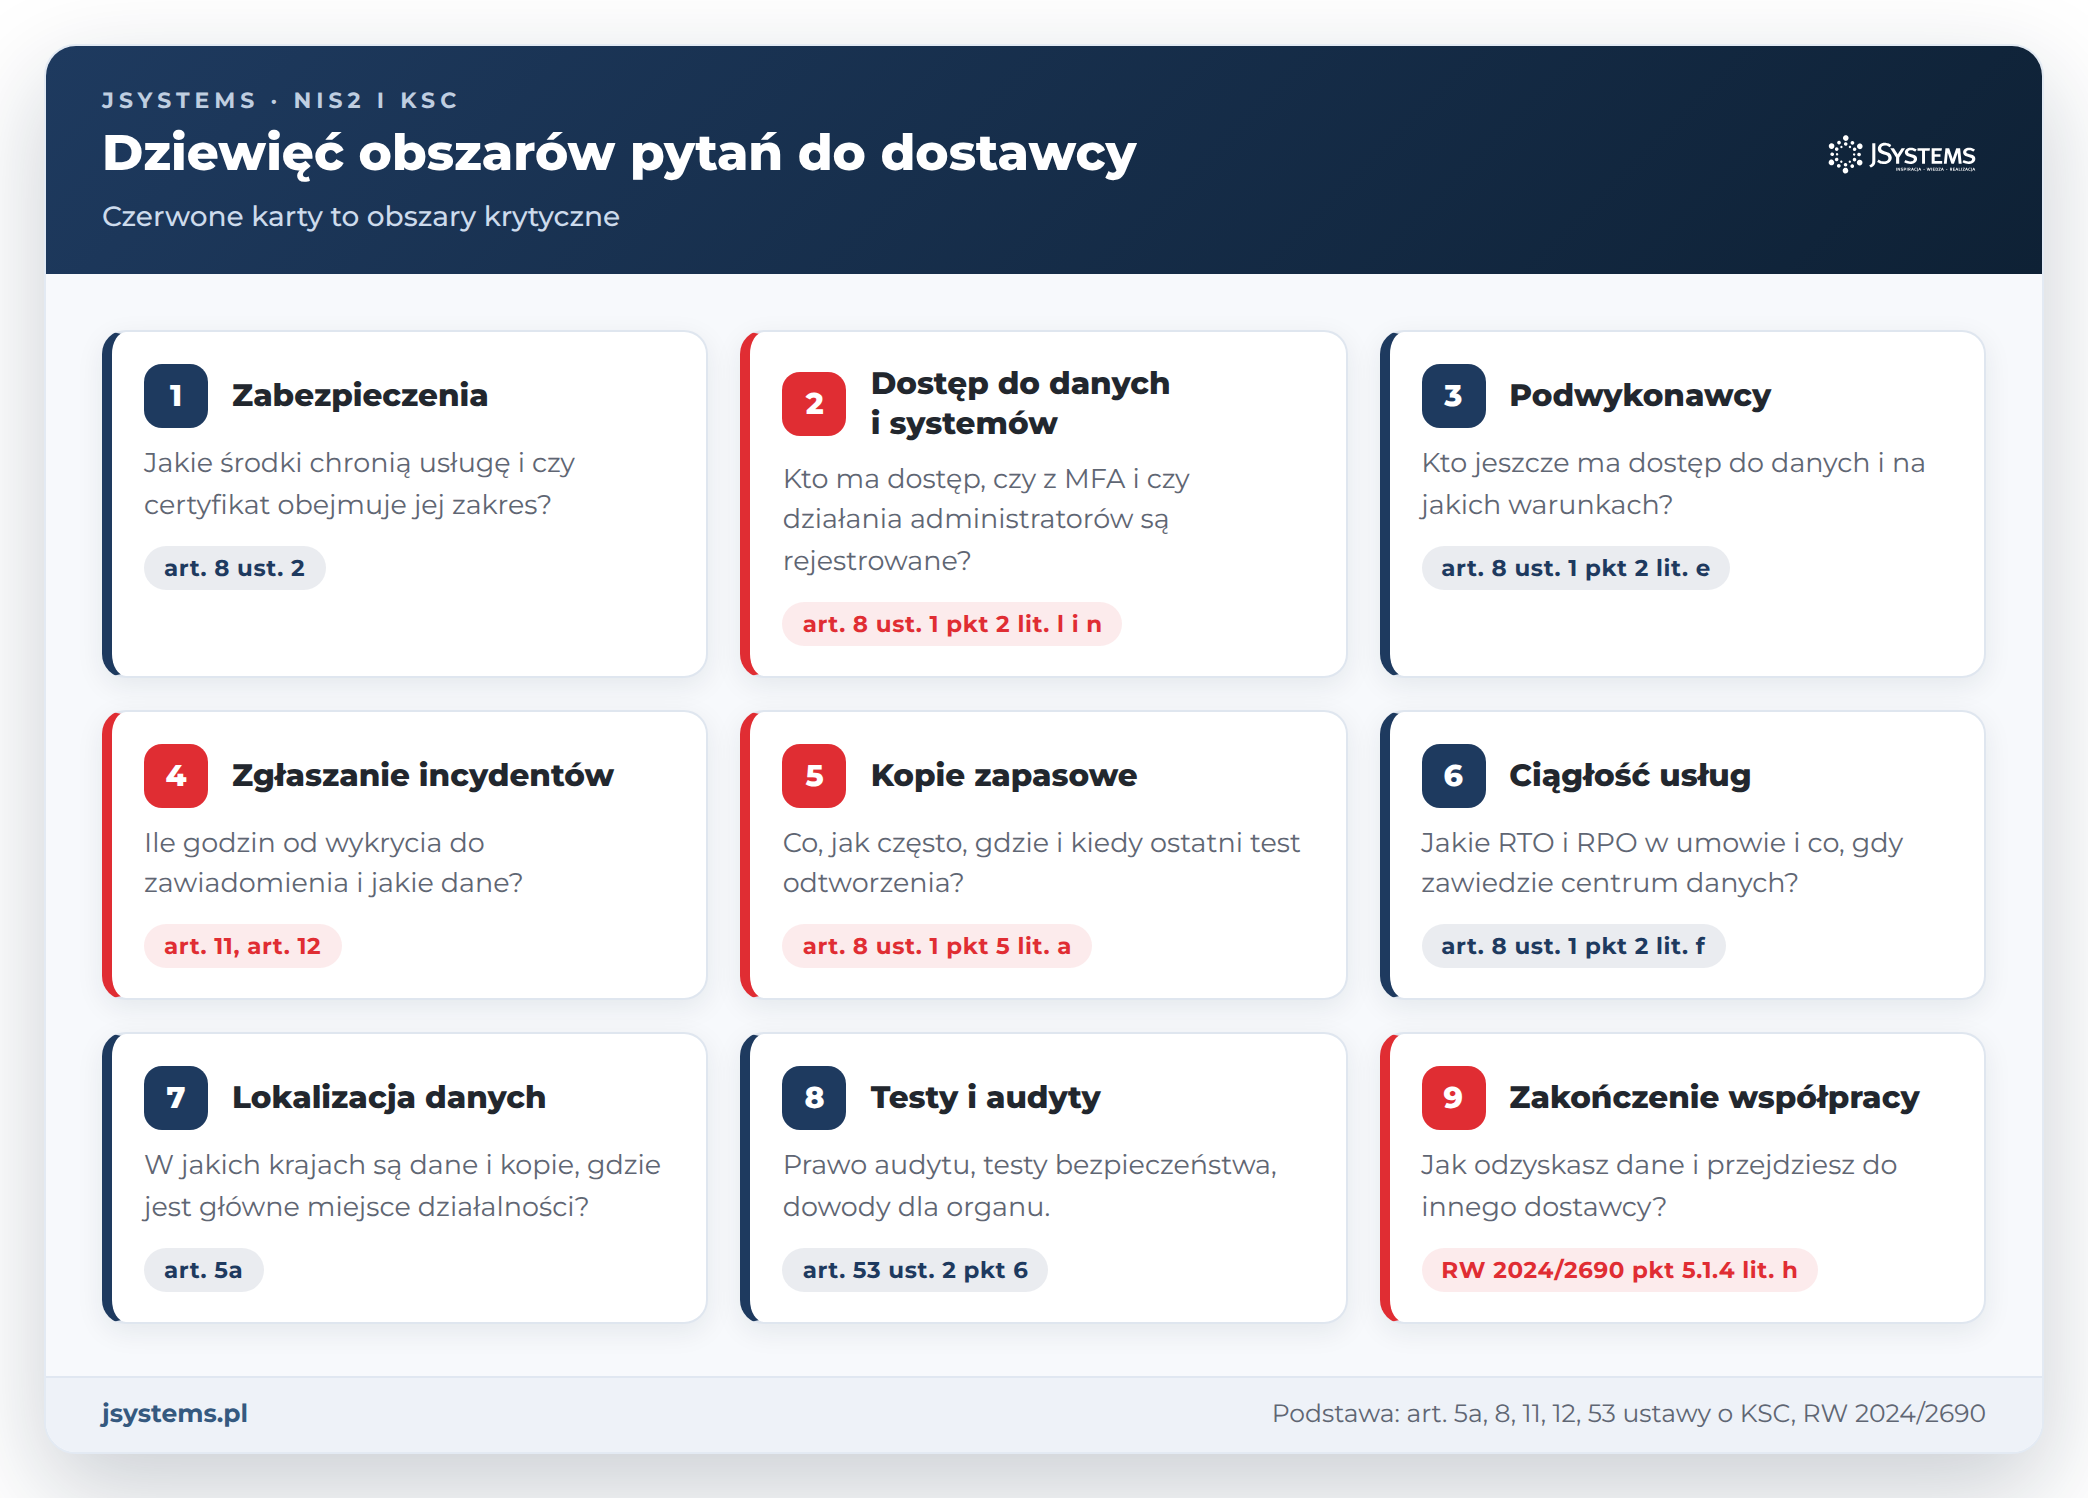
Task: Click the 'Prawo audytu, testy bezpieczeństwa' description
Action: pos(1029,1186)
